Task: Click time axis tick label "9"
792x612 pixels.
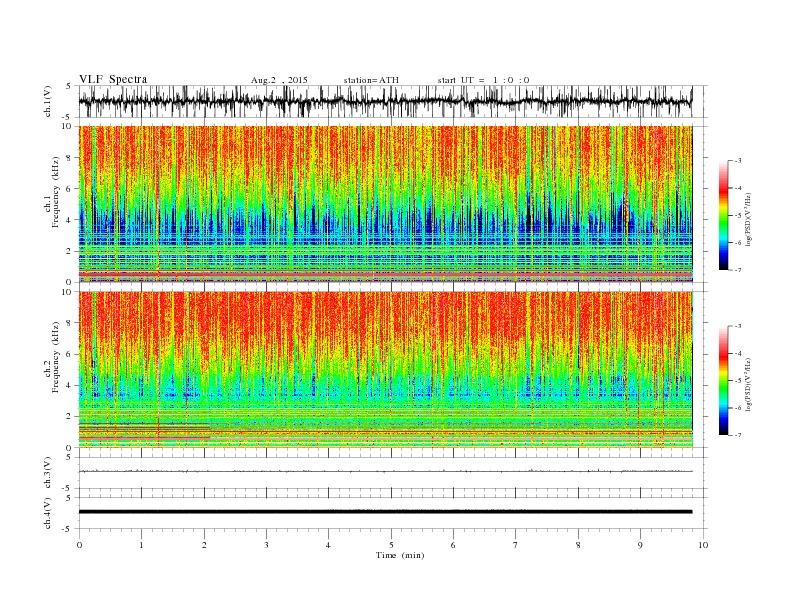Action: click(640, 545)
